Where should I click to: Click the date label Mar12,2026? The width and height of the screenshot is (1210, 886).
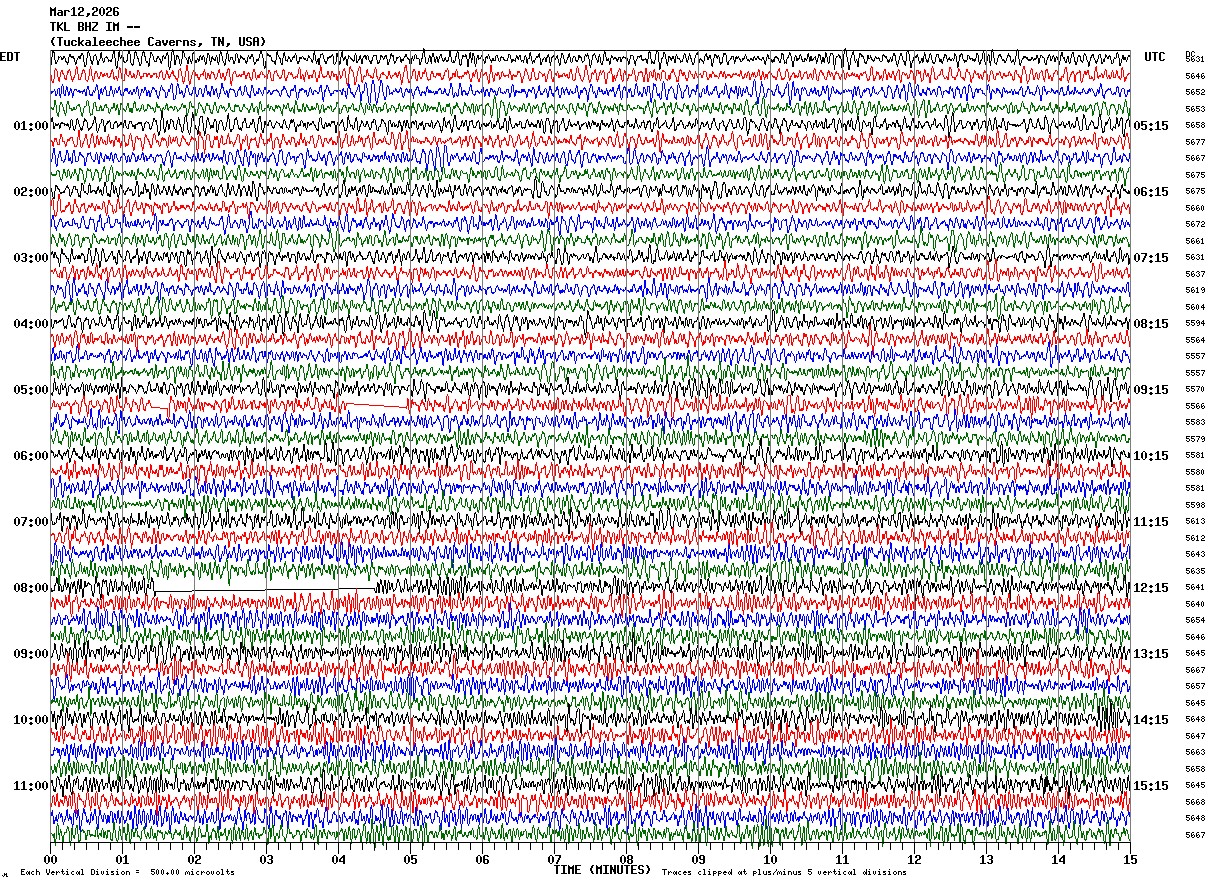[x=84, y=12]
